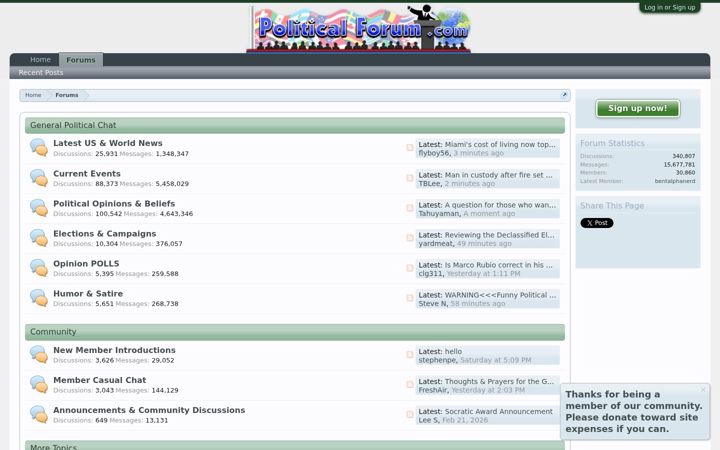View user profile Steve N
The height and width of the screenshot is (450, 720).
coord(432,304)
